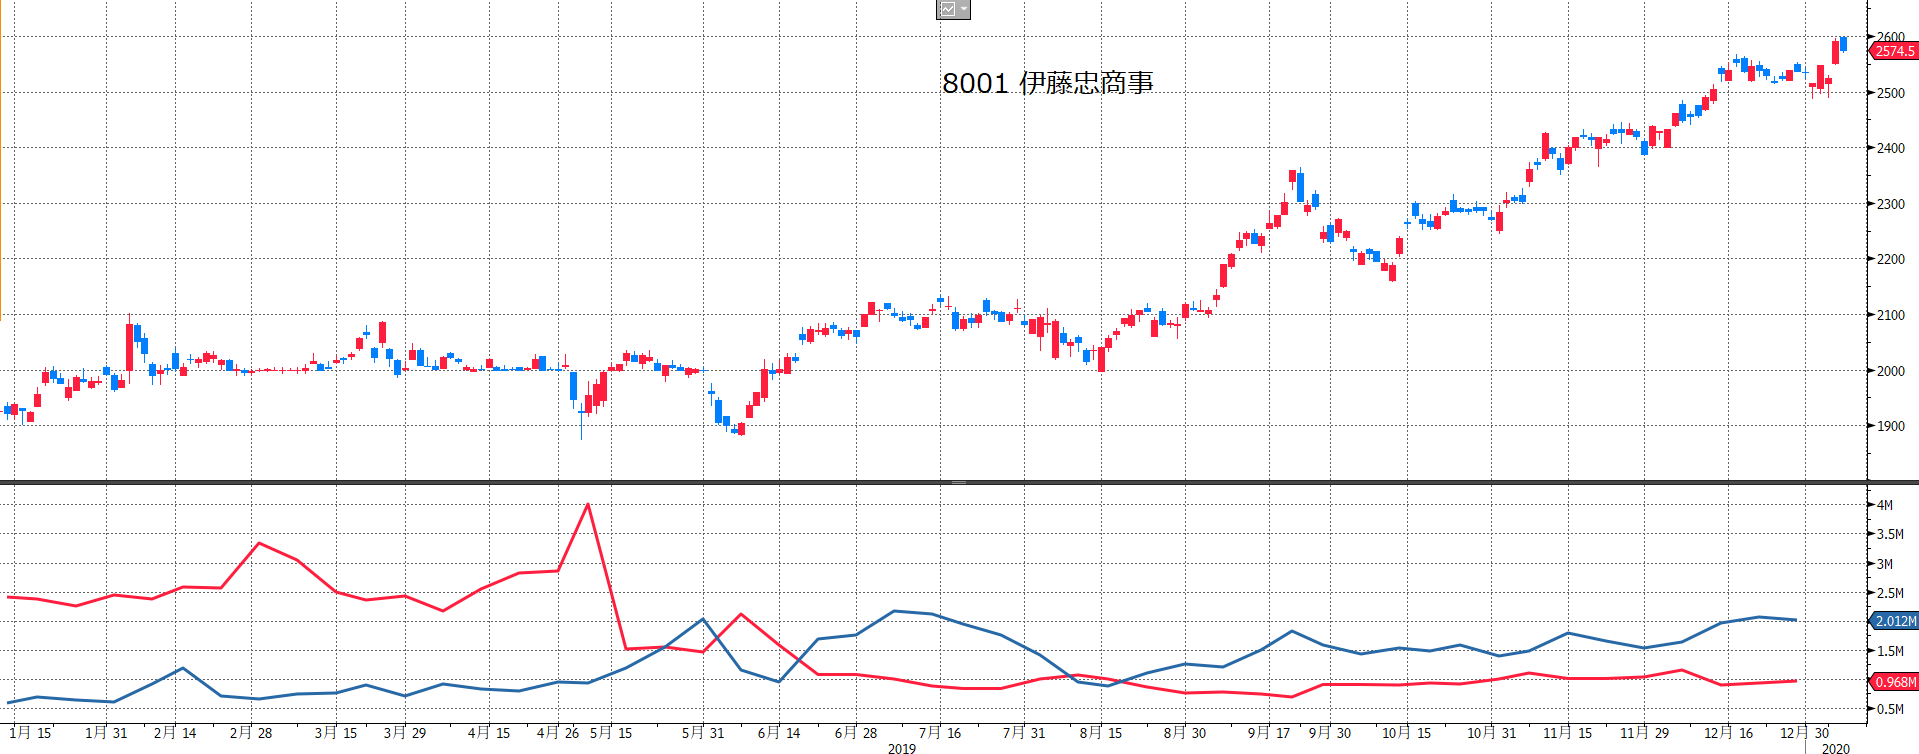The width and height of the screenshot is (1919, 754).
Task: Open the chart type dropdown arrow
Action: point(963,10)
